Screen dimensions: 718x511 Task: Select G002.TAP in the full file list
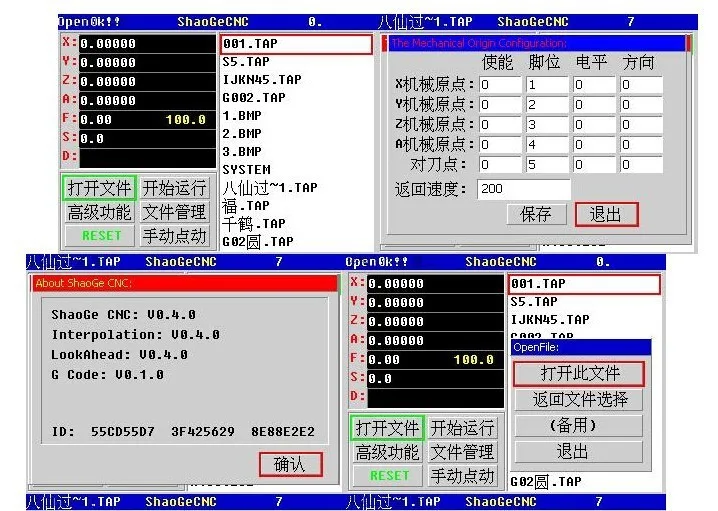[x=254, y=98]
